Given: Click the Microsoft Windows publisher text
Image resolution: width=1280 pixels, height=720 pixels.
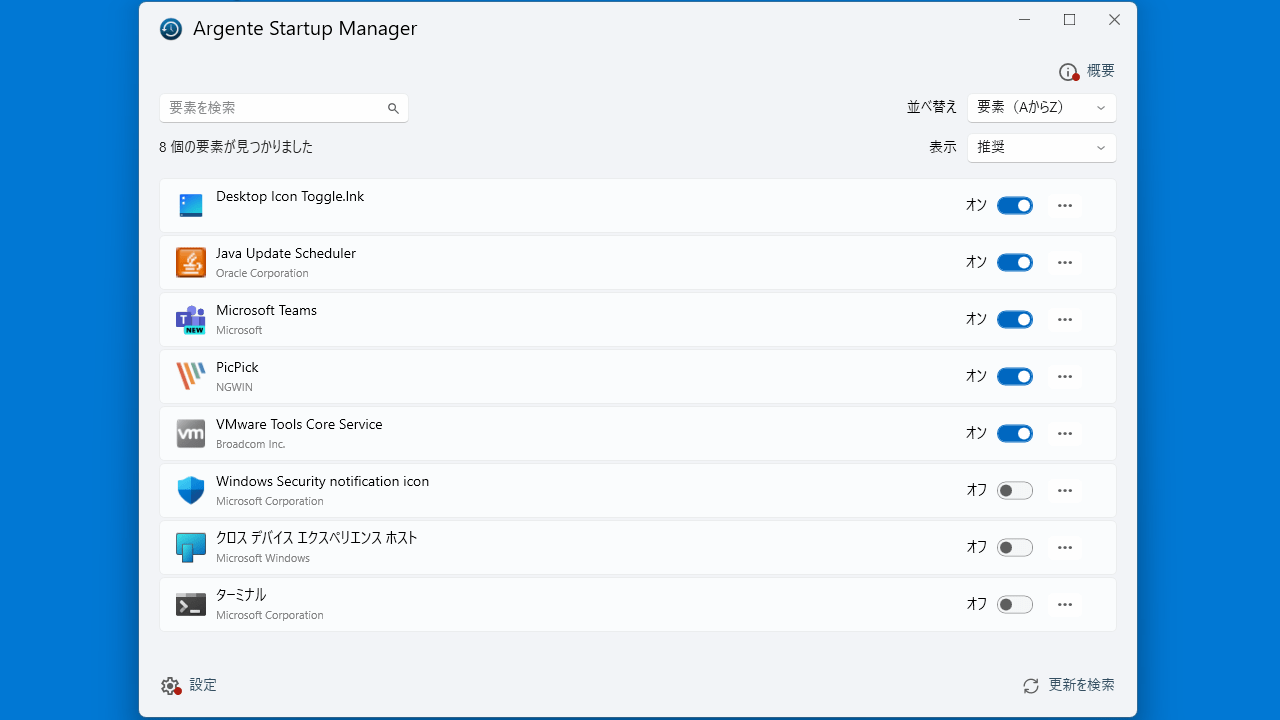Looking at the screenshot, I should pos(263,558).
